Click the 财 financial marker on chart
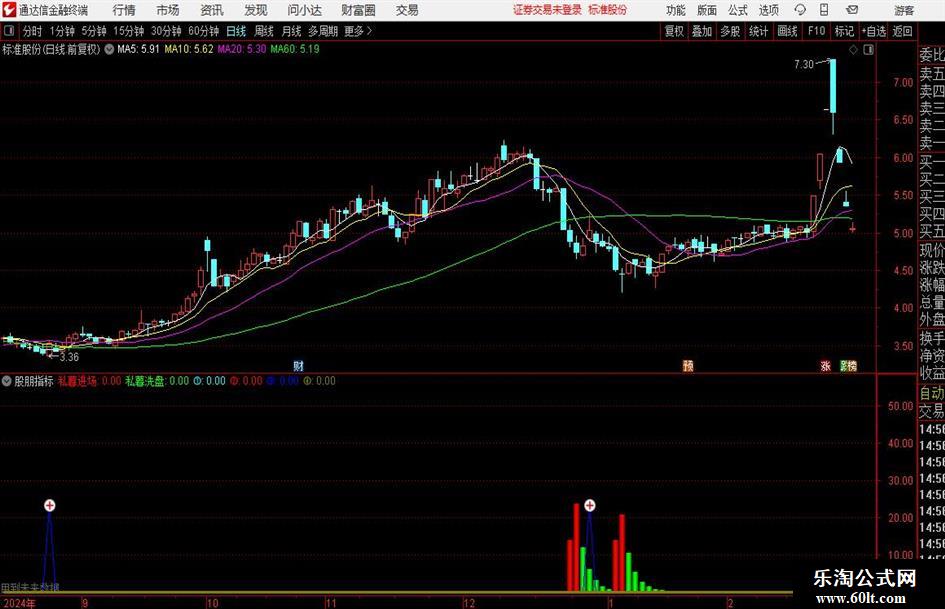Screen dimensions: 945x609 298,366
